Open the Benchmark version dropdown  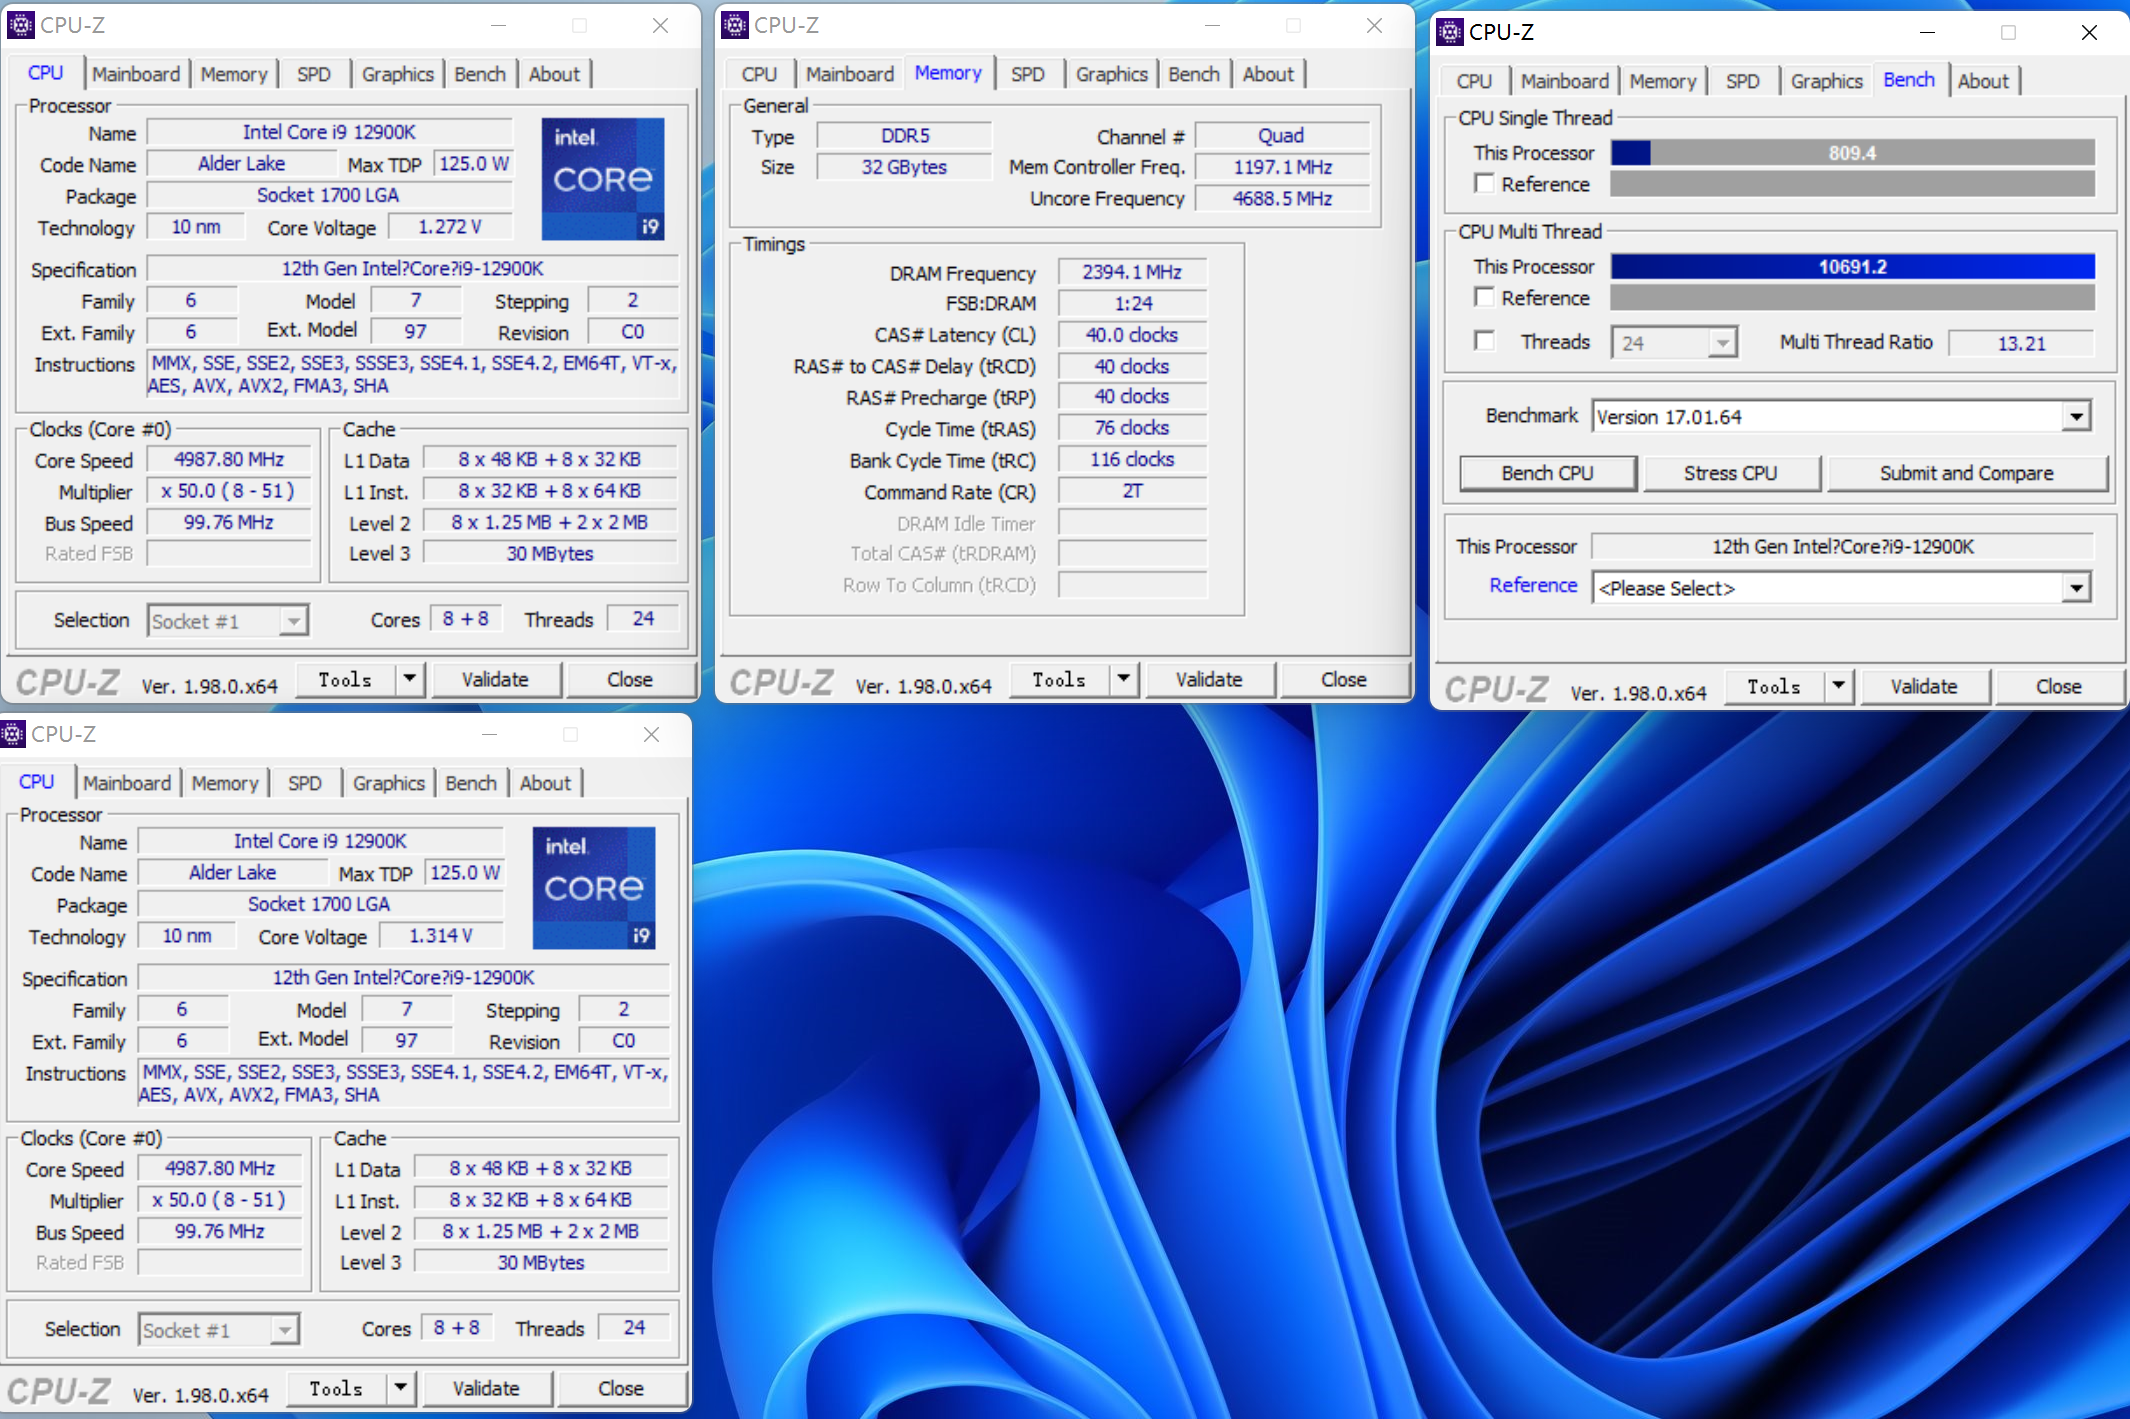(x=2076, y=417)
